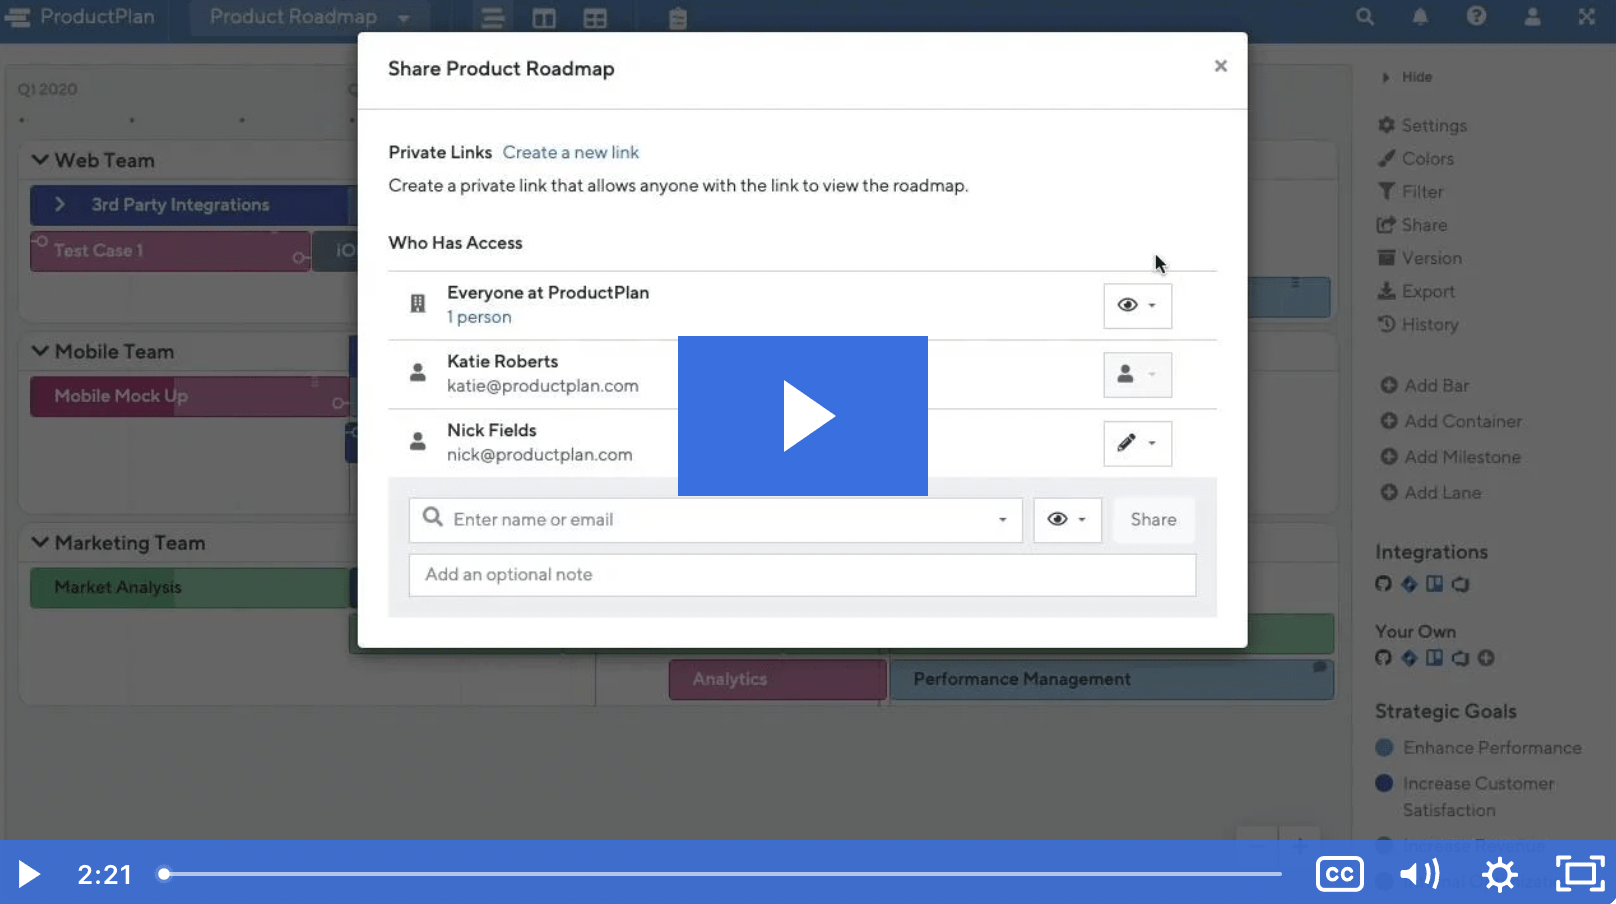1616x904 pixels.
Task: Select the Performance Management bar
Action: coord(1111,679)
